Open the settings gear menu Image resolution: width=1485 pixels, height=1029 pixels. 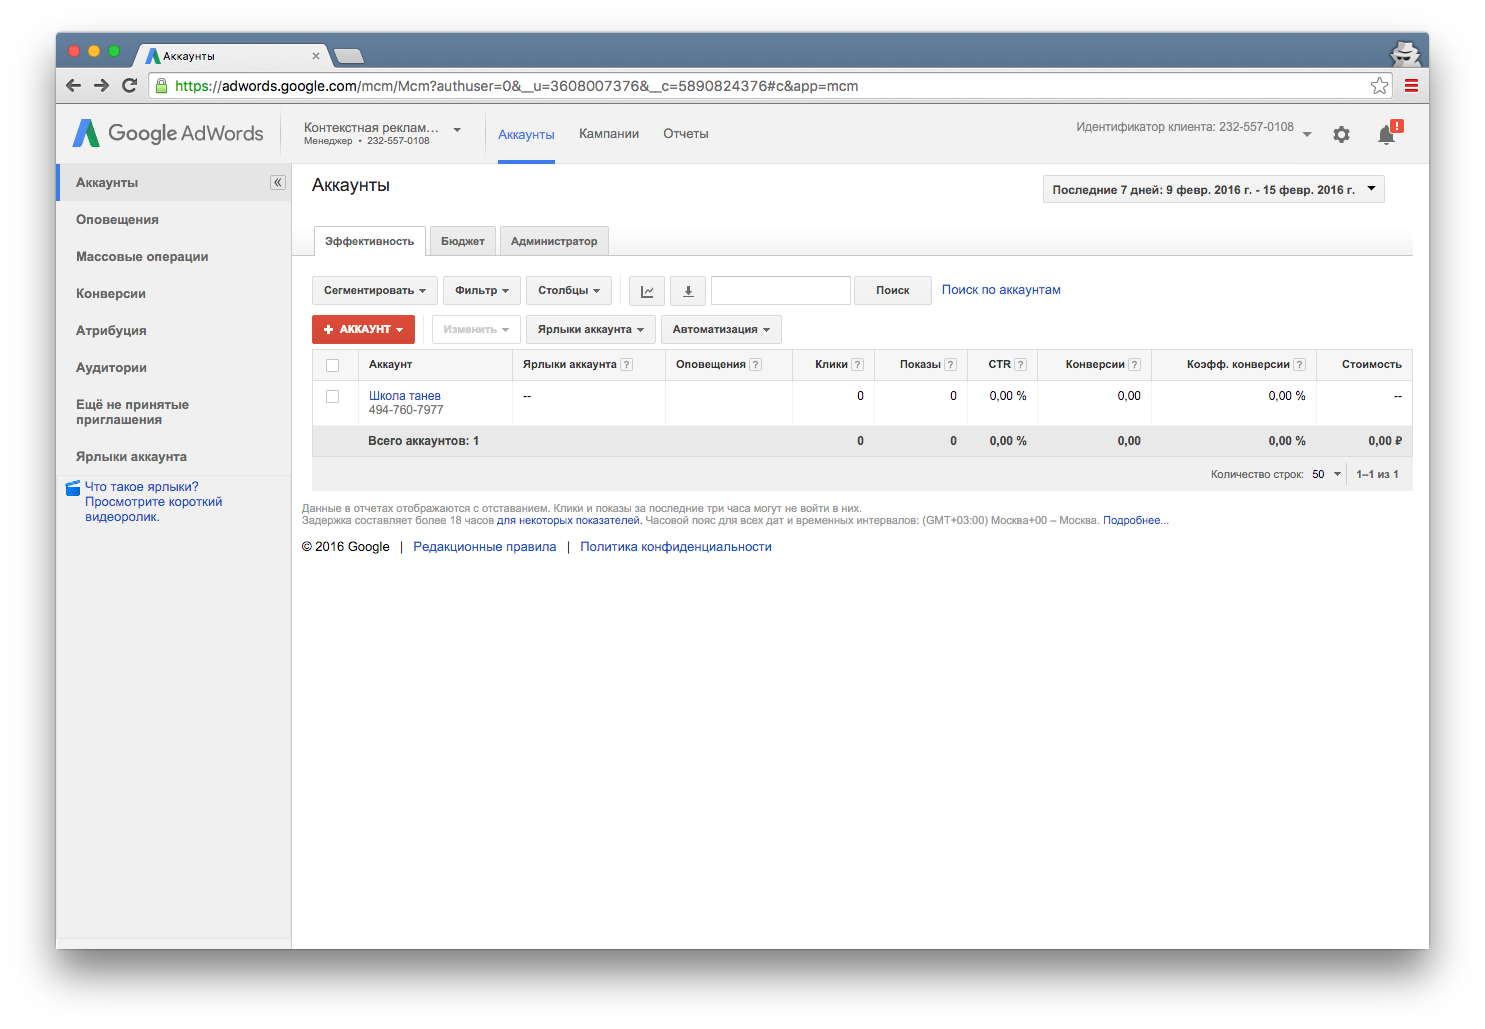click(1341, 134)
